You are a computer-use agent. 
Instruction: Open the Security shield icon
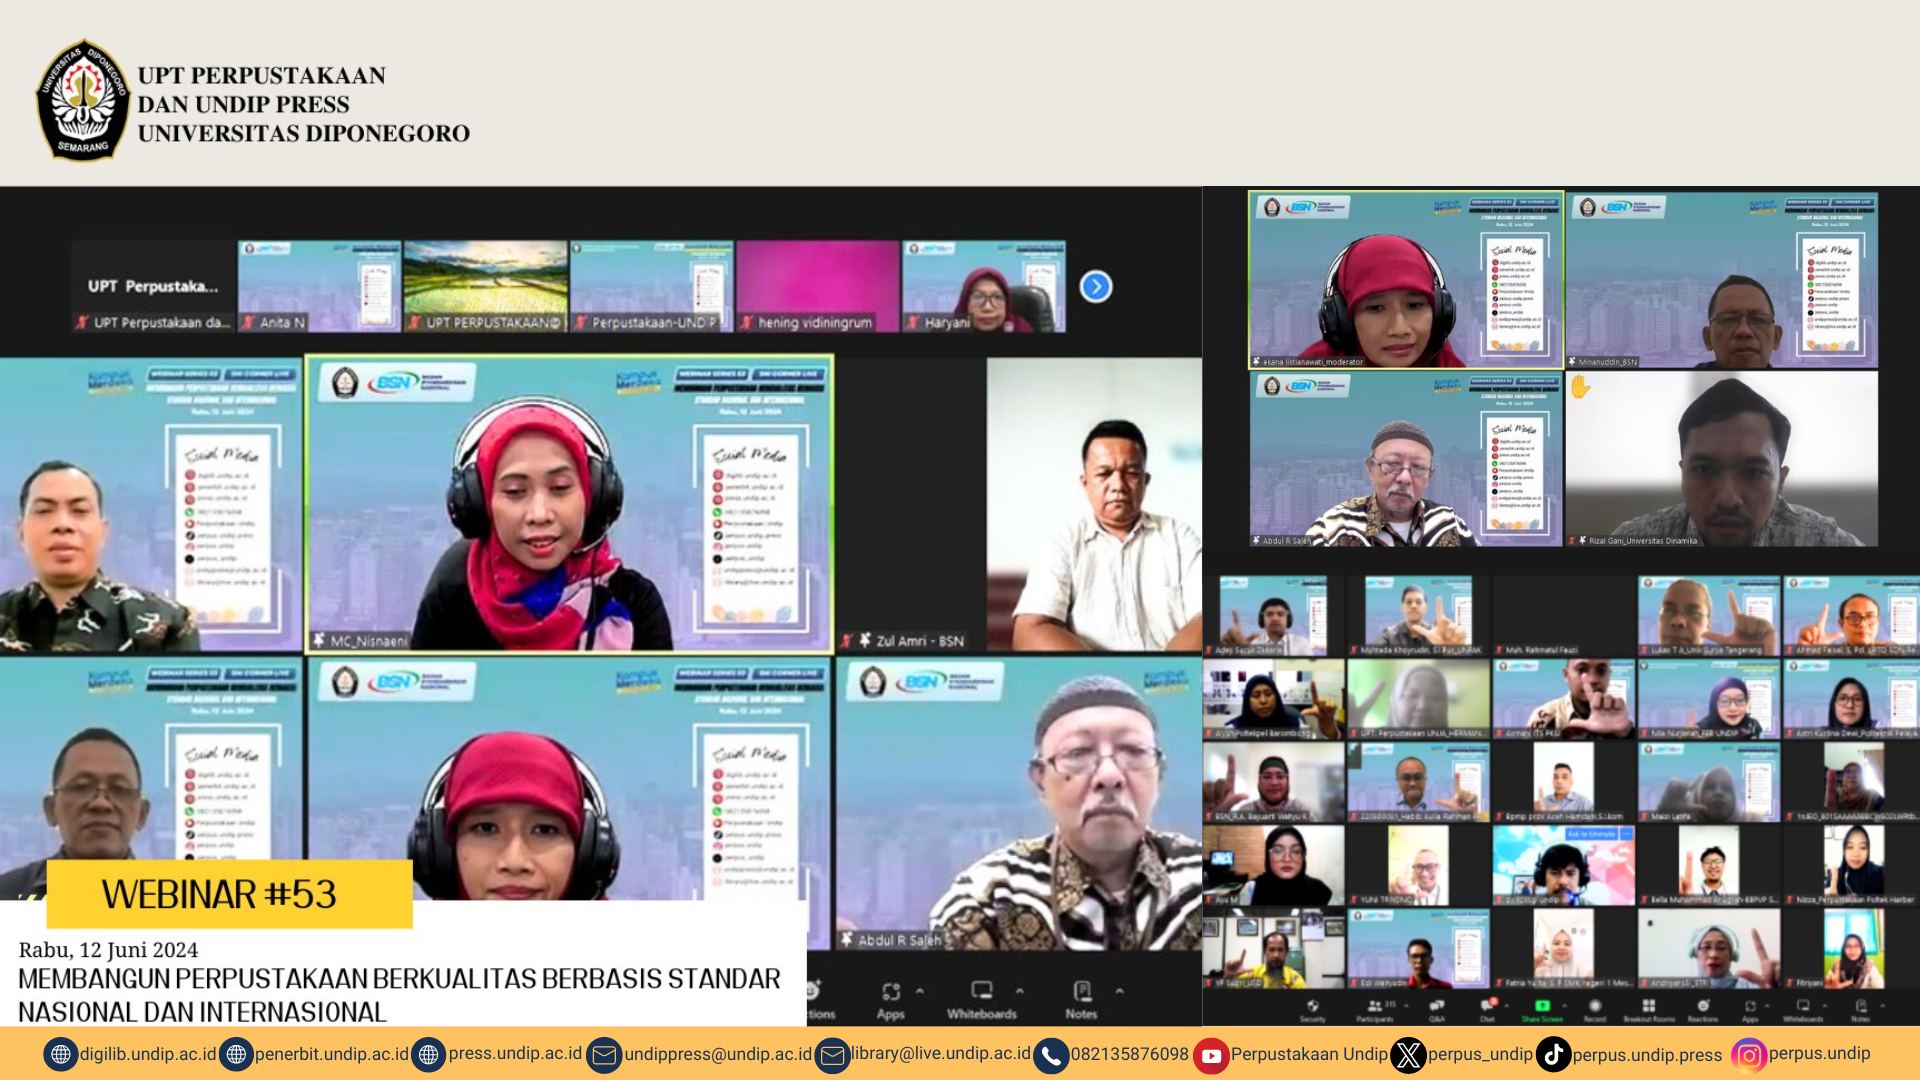[x=1313, y=1006]
